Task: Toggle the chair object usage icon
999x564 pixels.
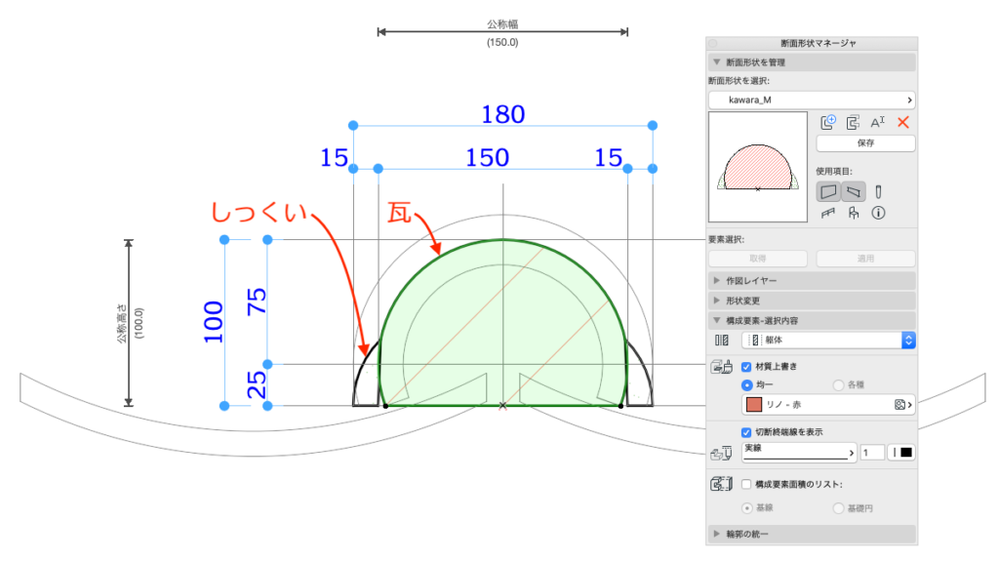Action: tap(853, 213)
